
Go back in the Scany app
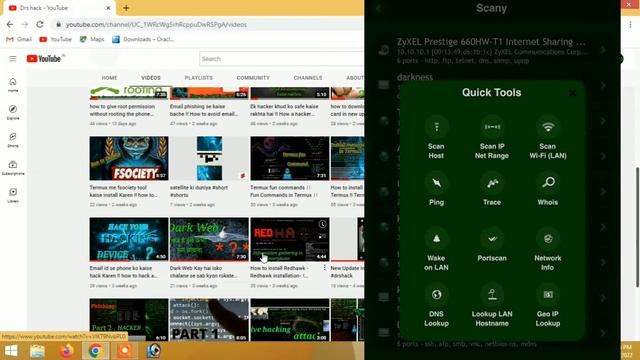point(378,8)
